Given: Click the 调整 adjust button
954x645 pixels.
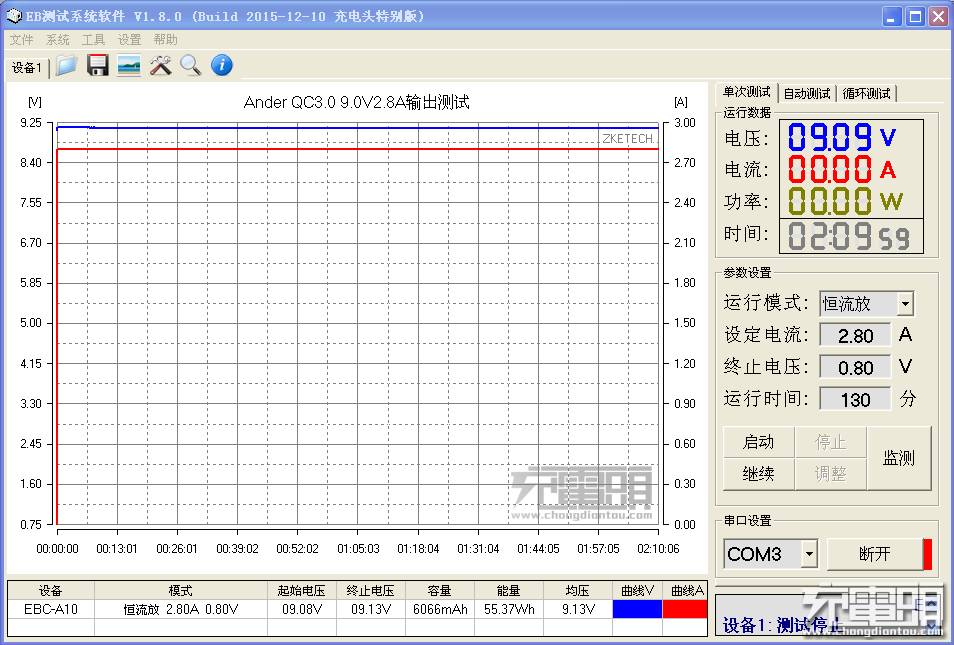Looking at the screenshot, I should point(830,473).
